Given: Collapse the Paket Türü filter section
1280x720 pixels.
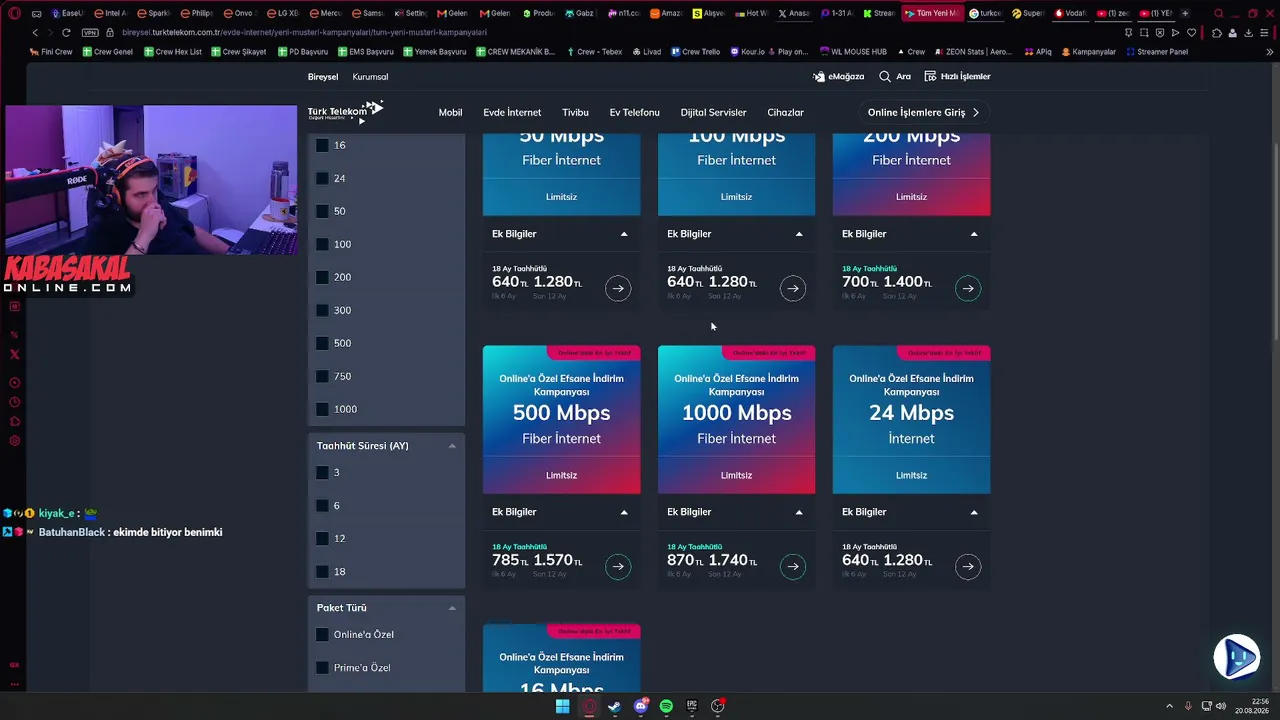Looking at the screenshot, I should click(452, 608).
